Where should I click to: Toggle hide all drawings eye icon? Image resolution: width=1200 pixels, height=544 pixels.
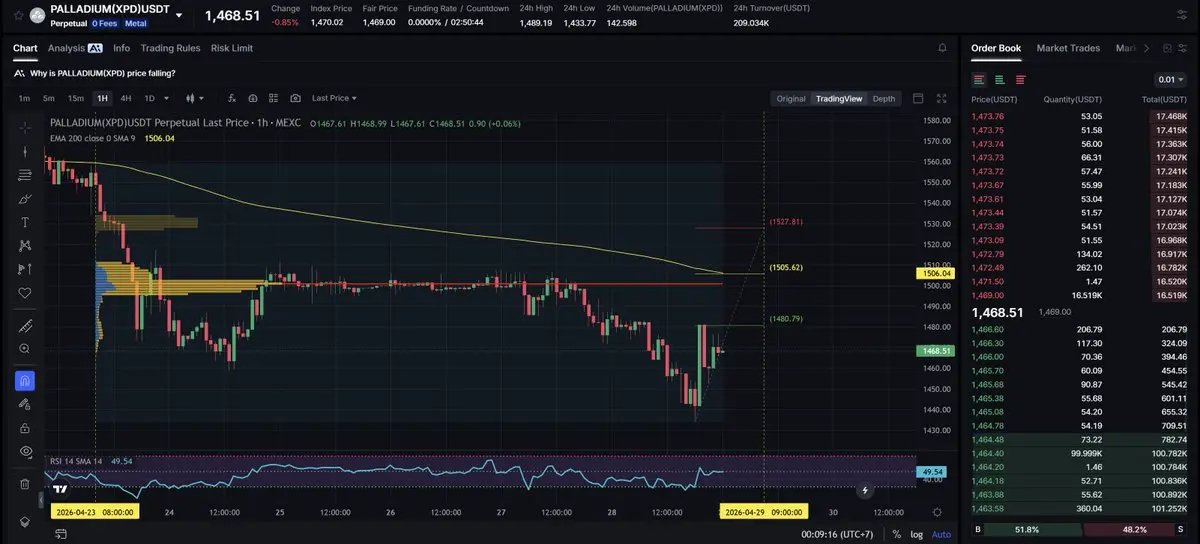click(x=25, y=452)
